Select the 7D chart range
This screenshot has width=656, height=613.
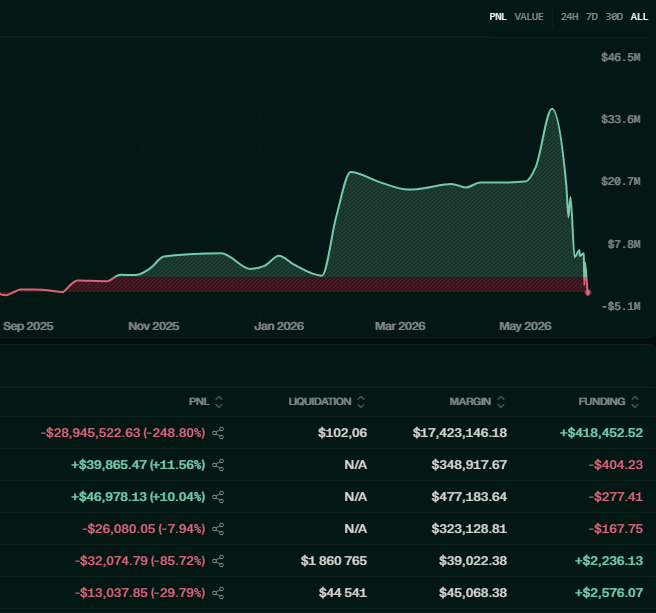tap(592, 17)
